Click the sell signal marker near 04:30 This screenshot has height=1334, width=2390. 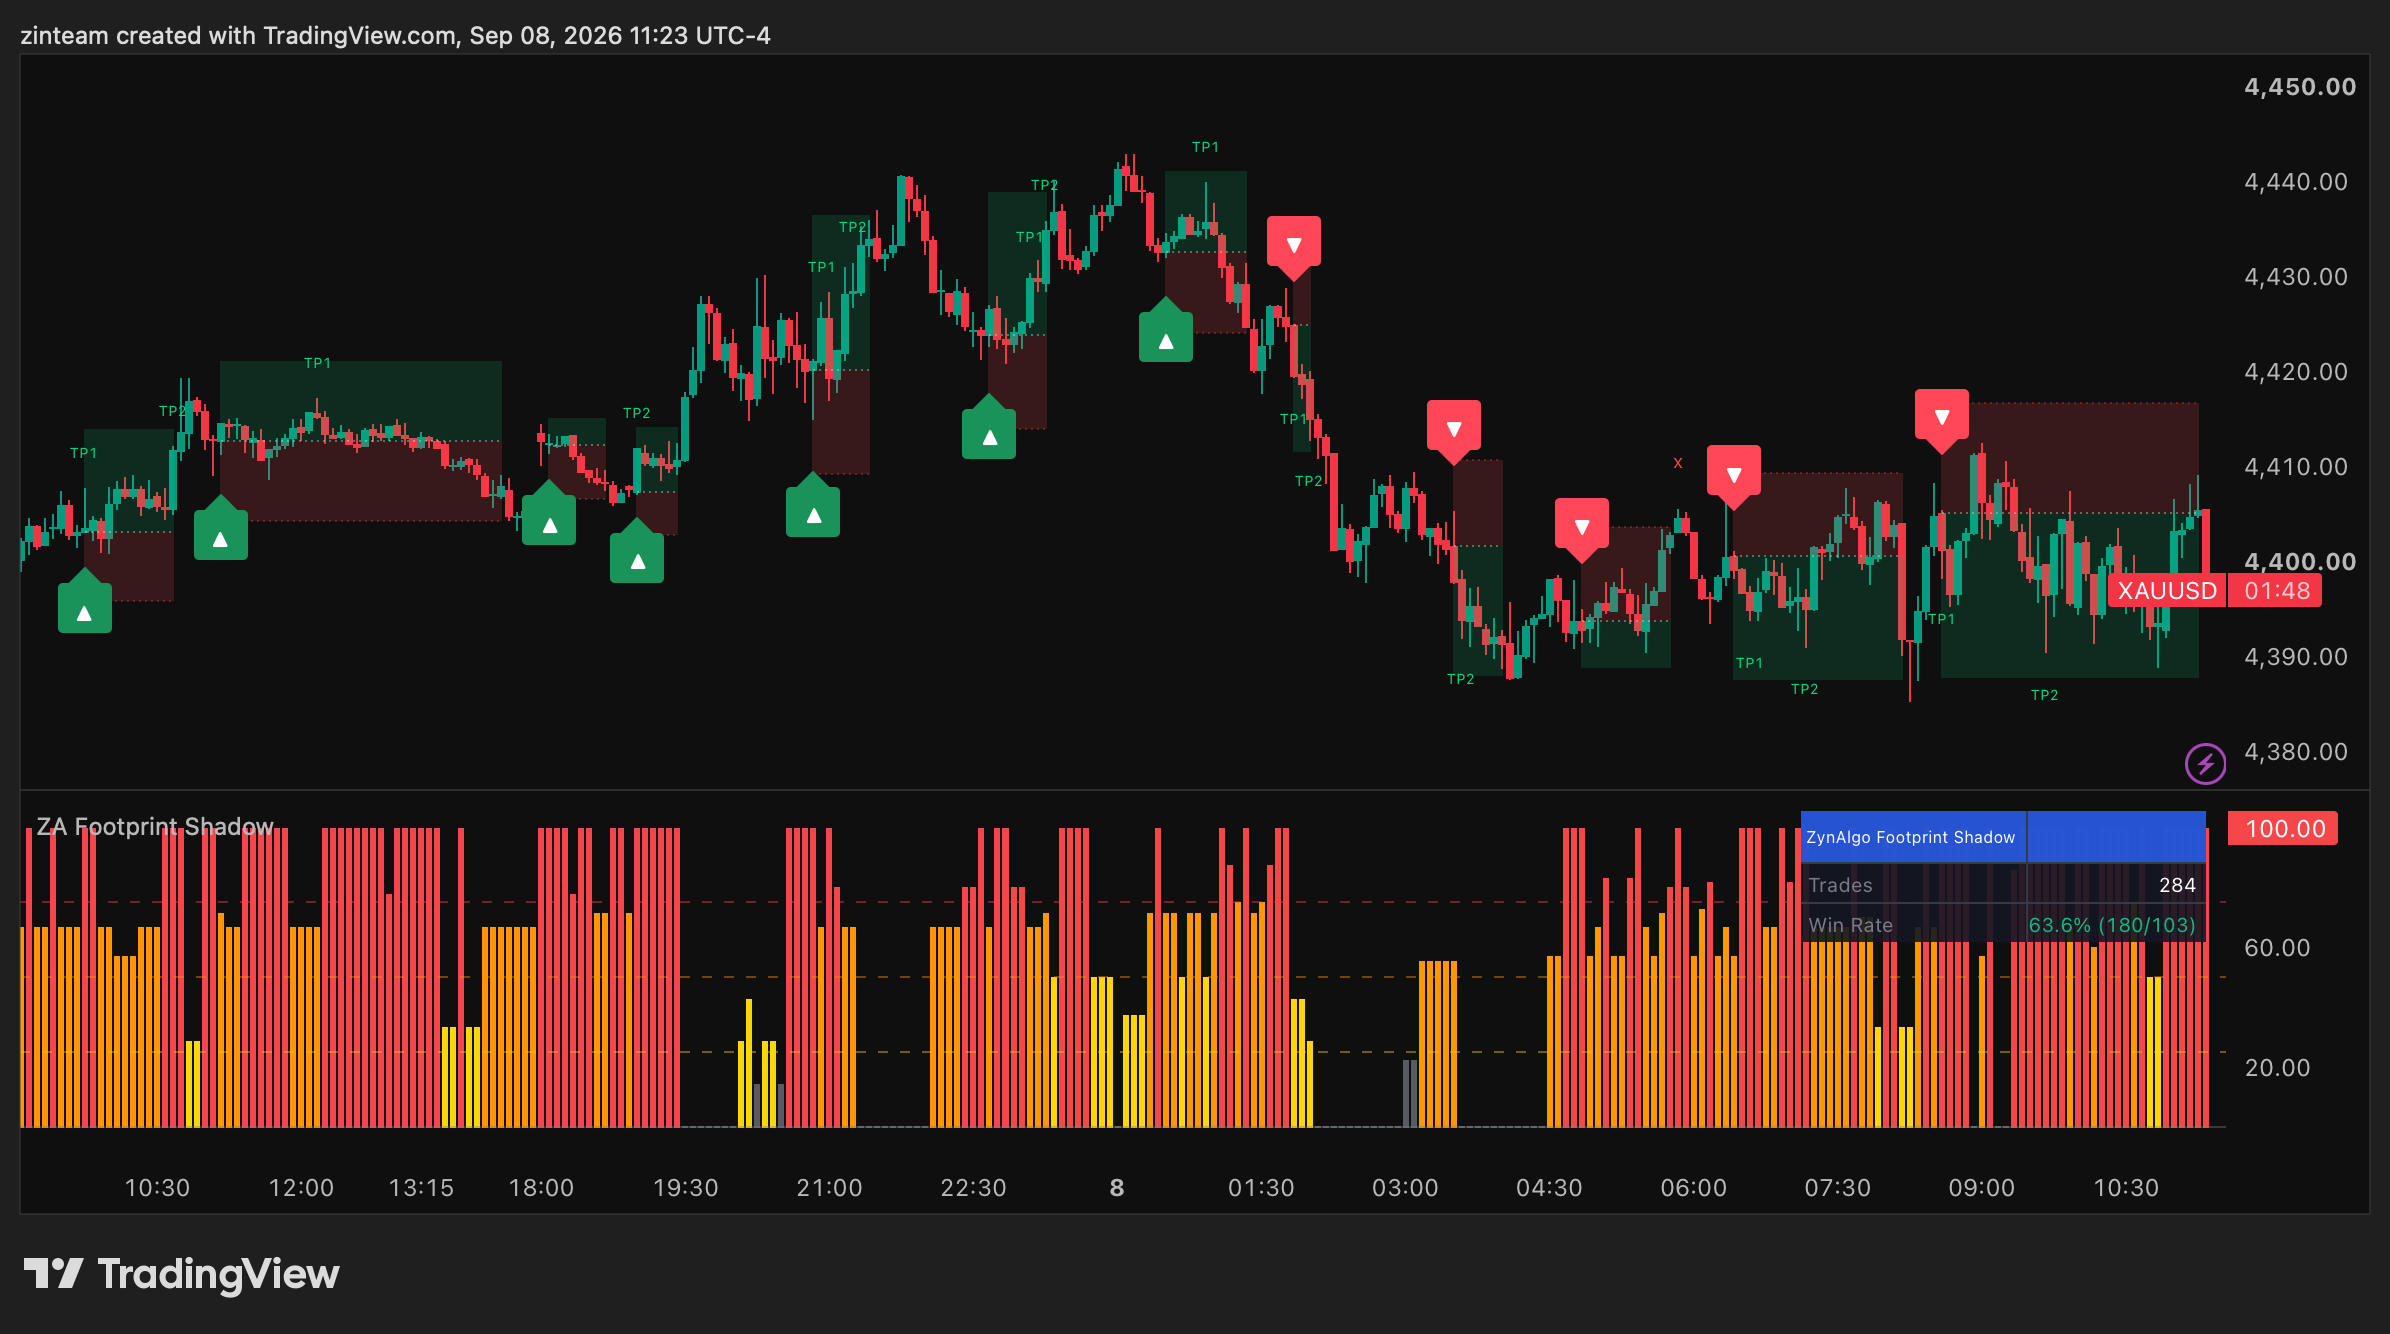click(x=1582, y=529)
